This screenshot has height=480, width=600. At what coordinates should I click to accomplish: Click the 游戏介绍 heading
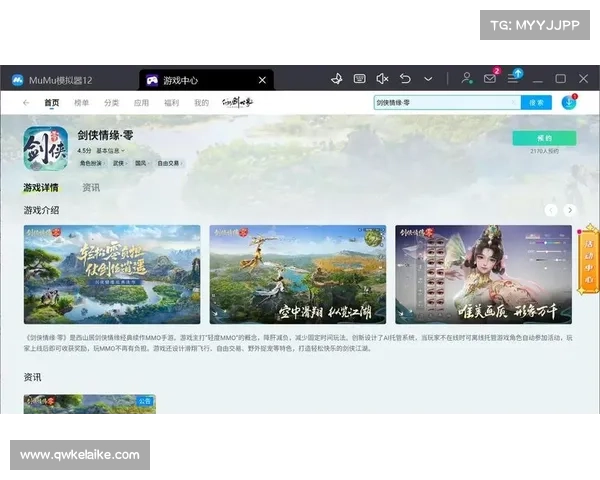(41, 210)
